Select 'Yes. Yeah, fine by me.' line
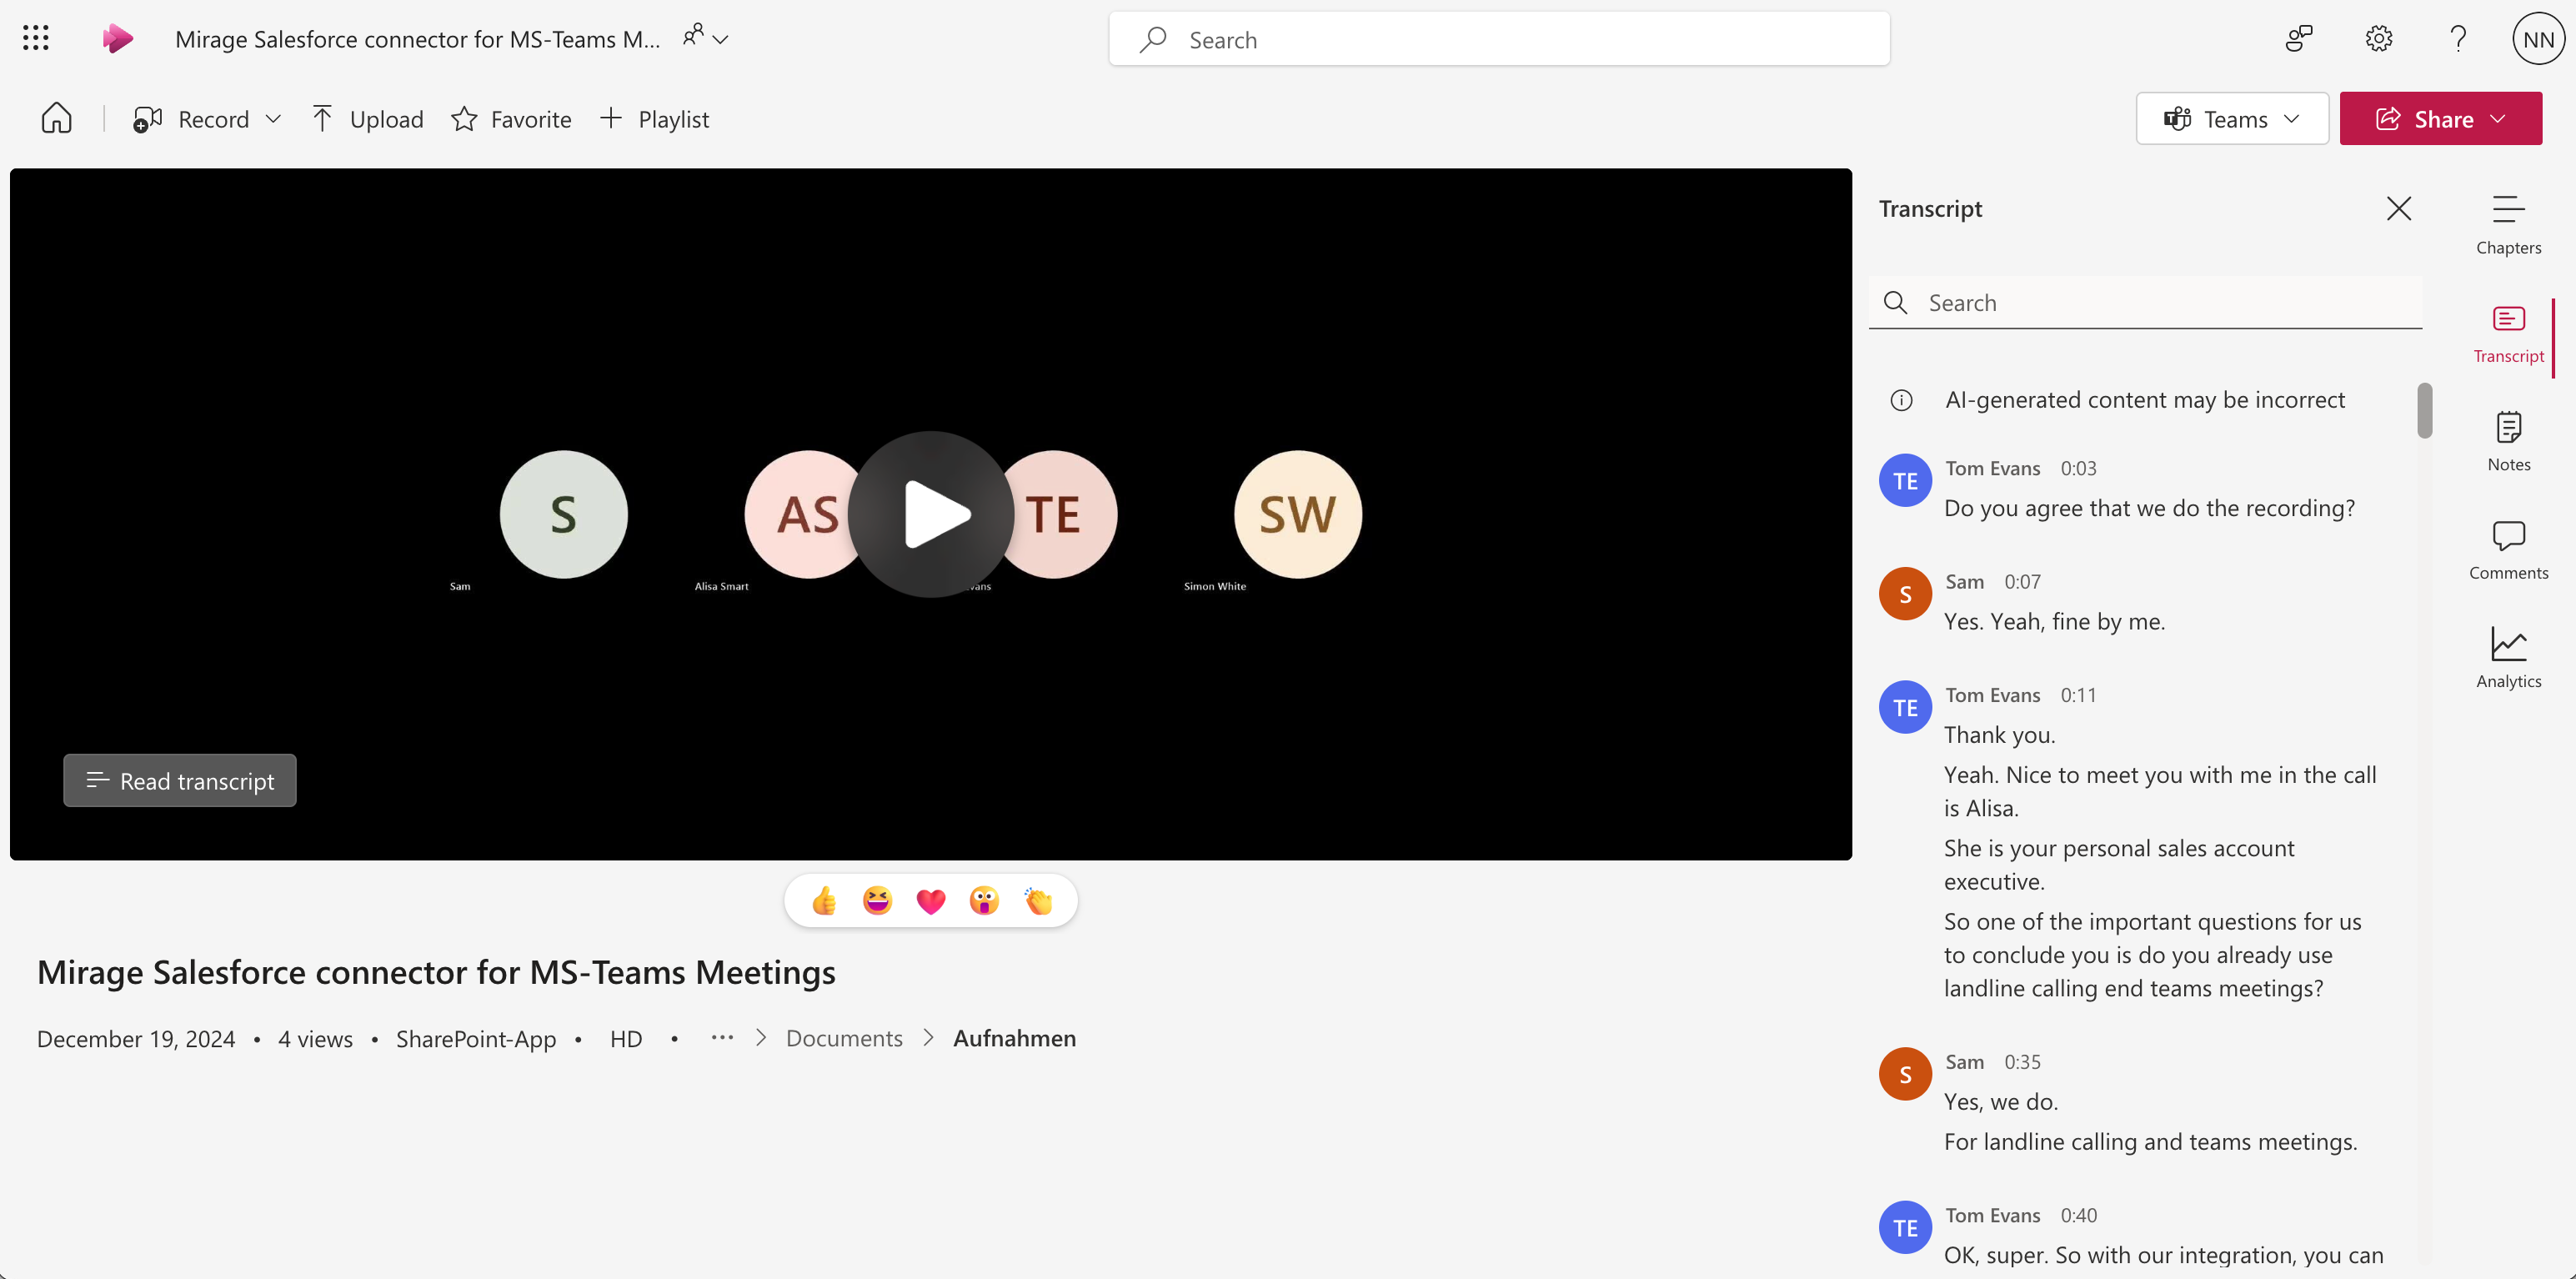Image resolution: width=2576 pixels, height=1279 pixels. pyautogui.click(x=2054, y=621)
